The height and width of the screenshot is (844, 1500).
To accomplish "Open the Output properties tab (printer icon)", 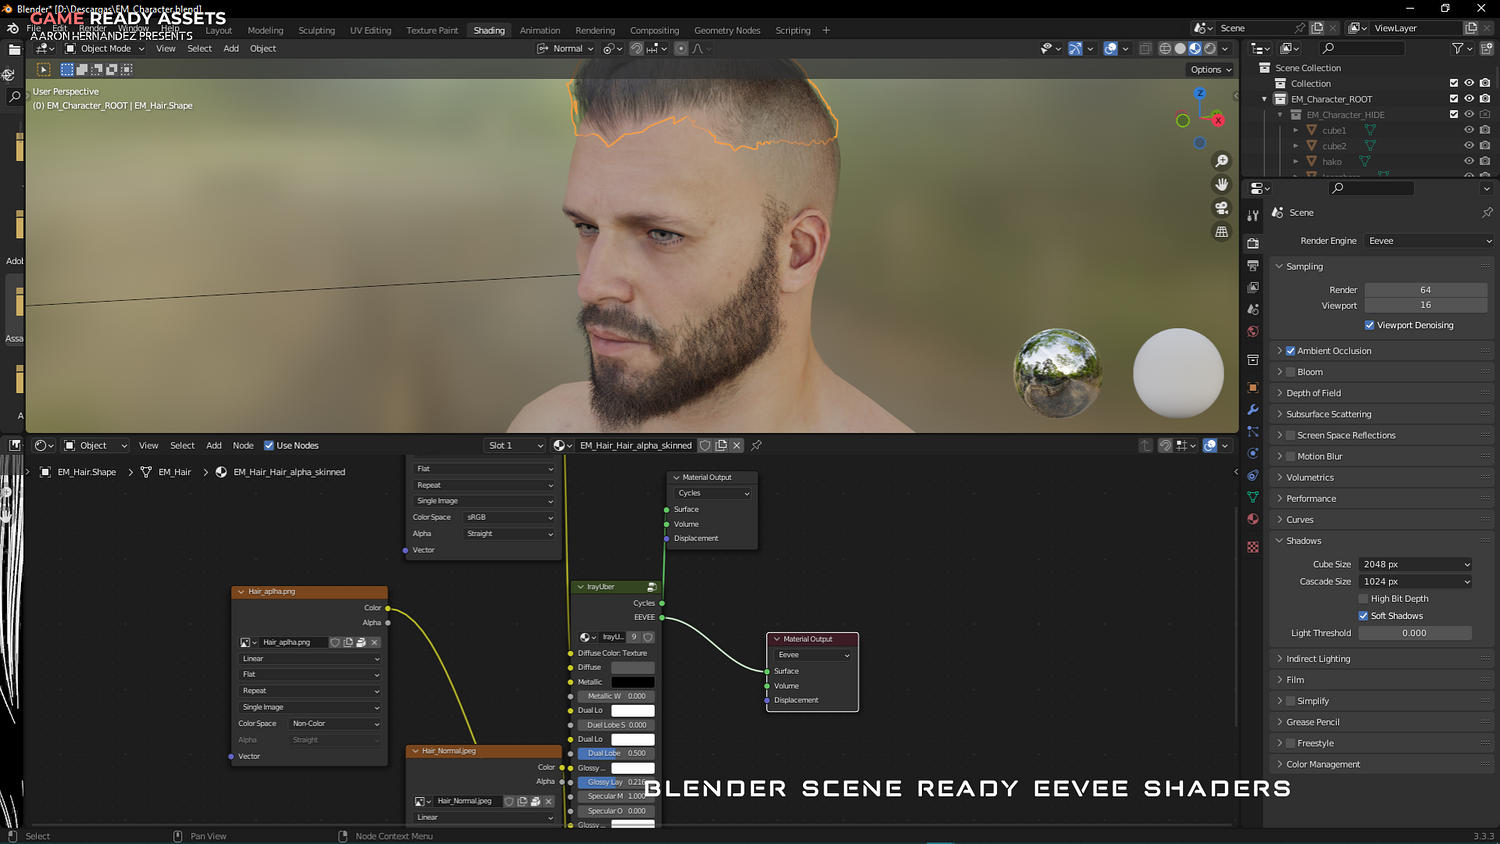I will click(1253, 265).
